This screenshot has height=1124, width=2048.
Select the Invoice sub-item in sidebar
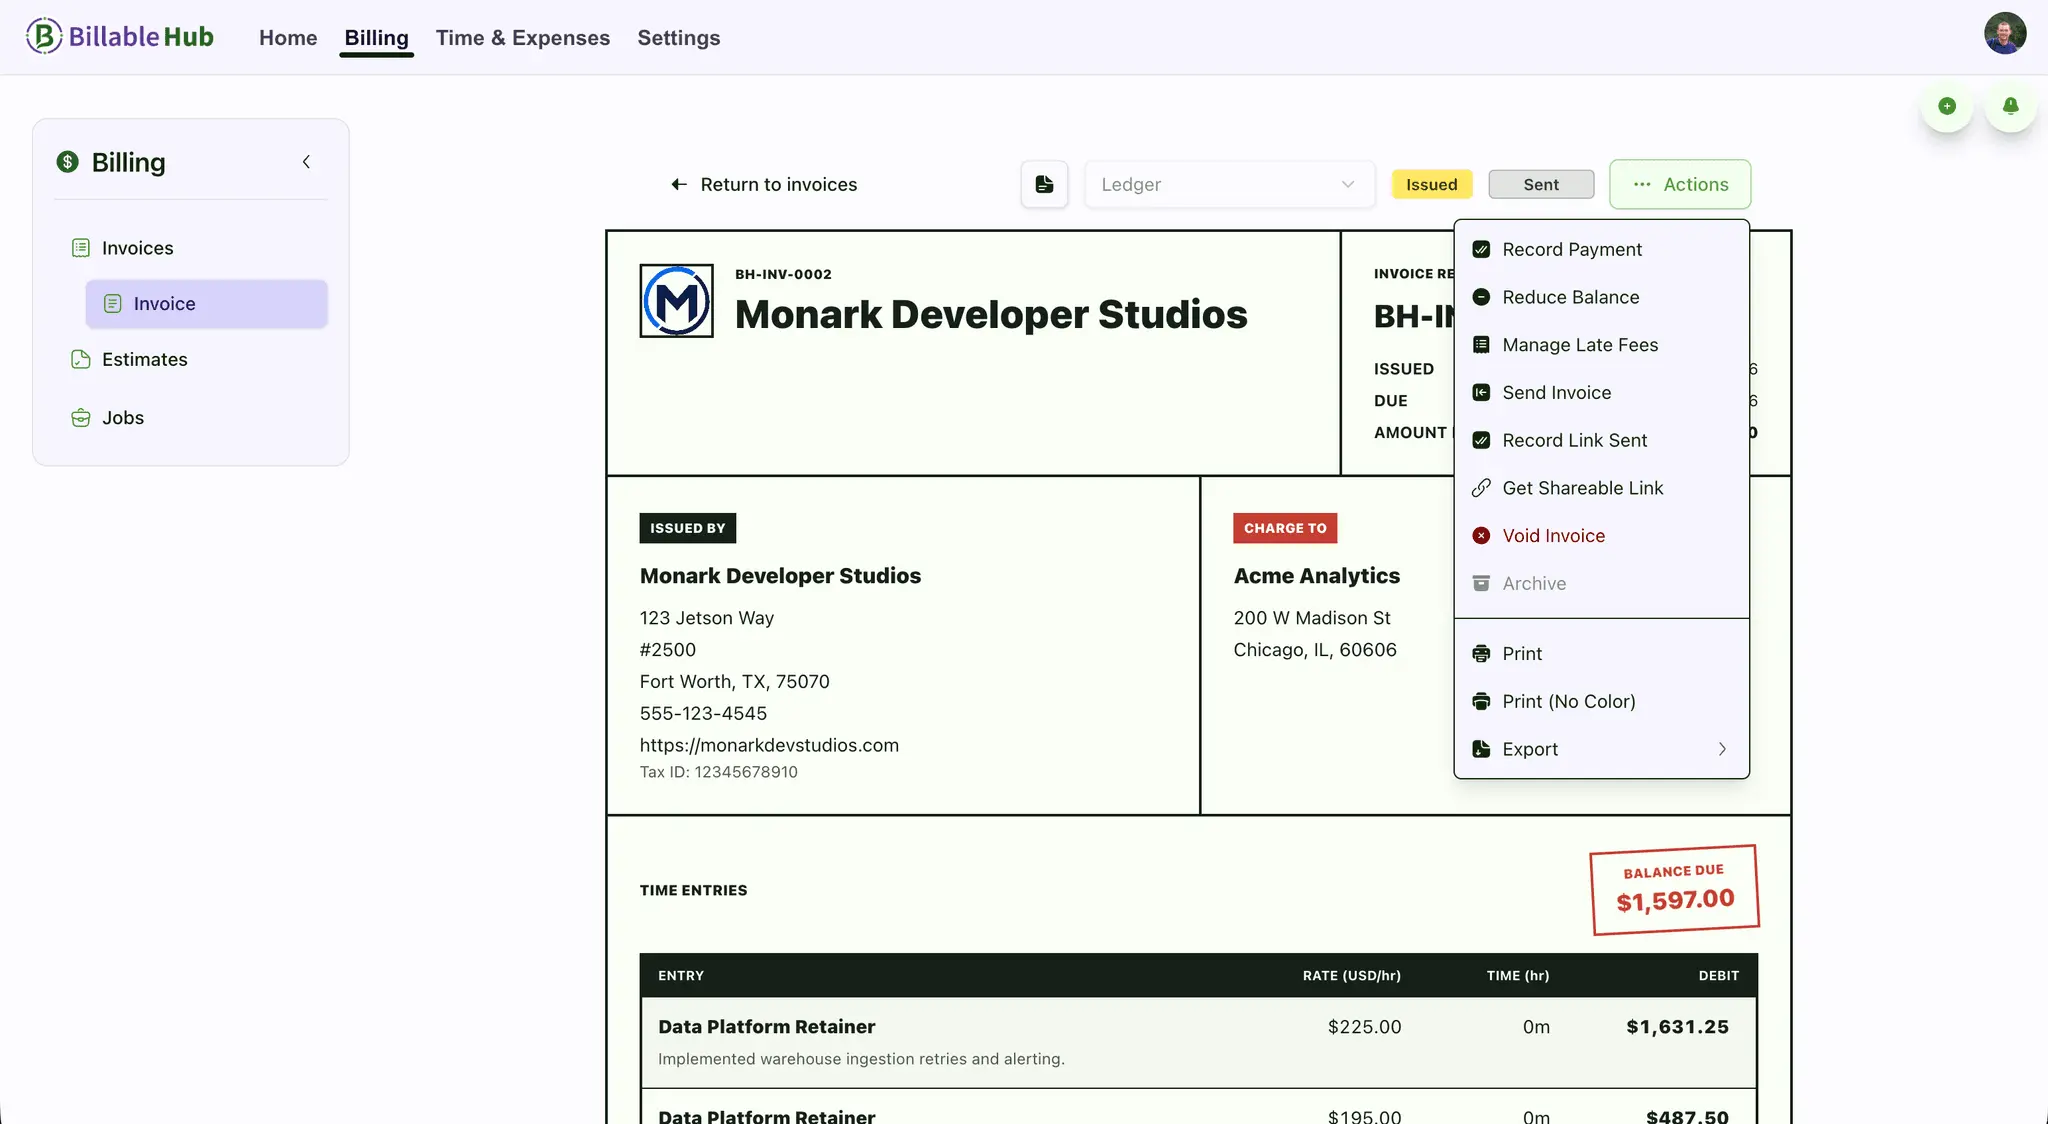pyautogui.click(x=206, y=304)
